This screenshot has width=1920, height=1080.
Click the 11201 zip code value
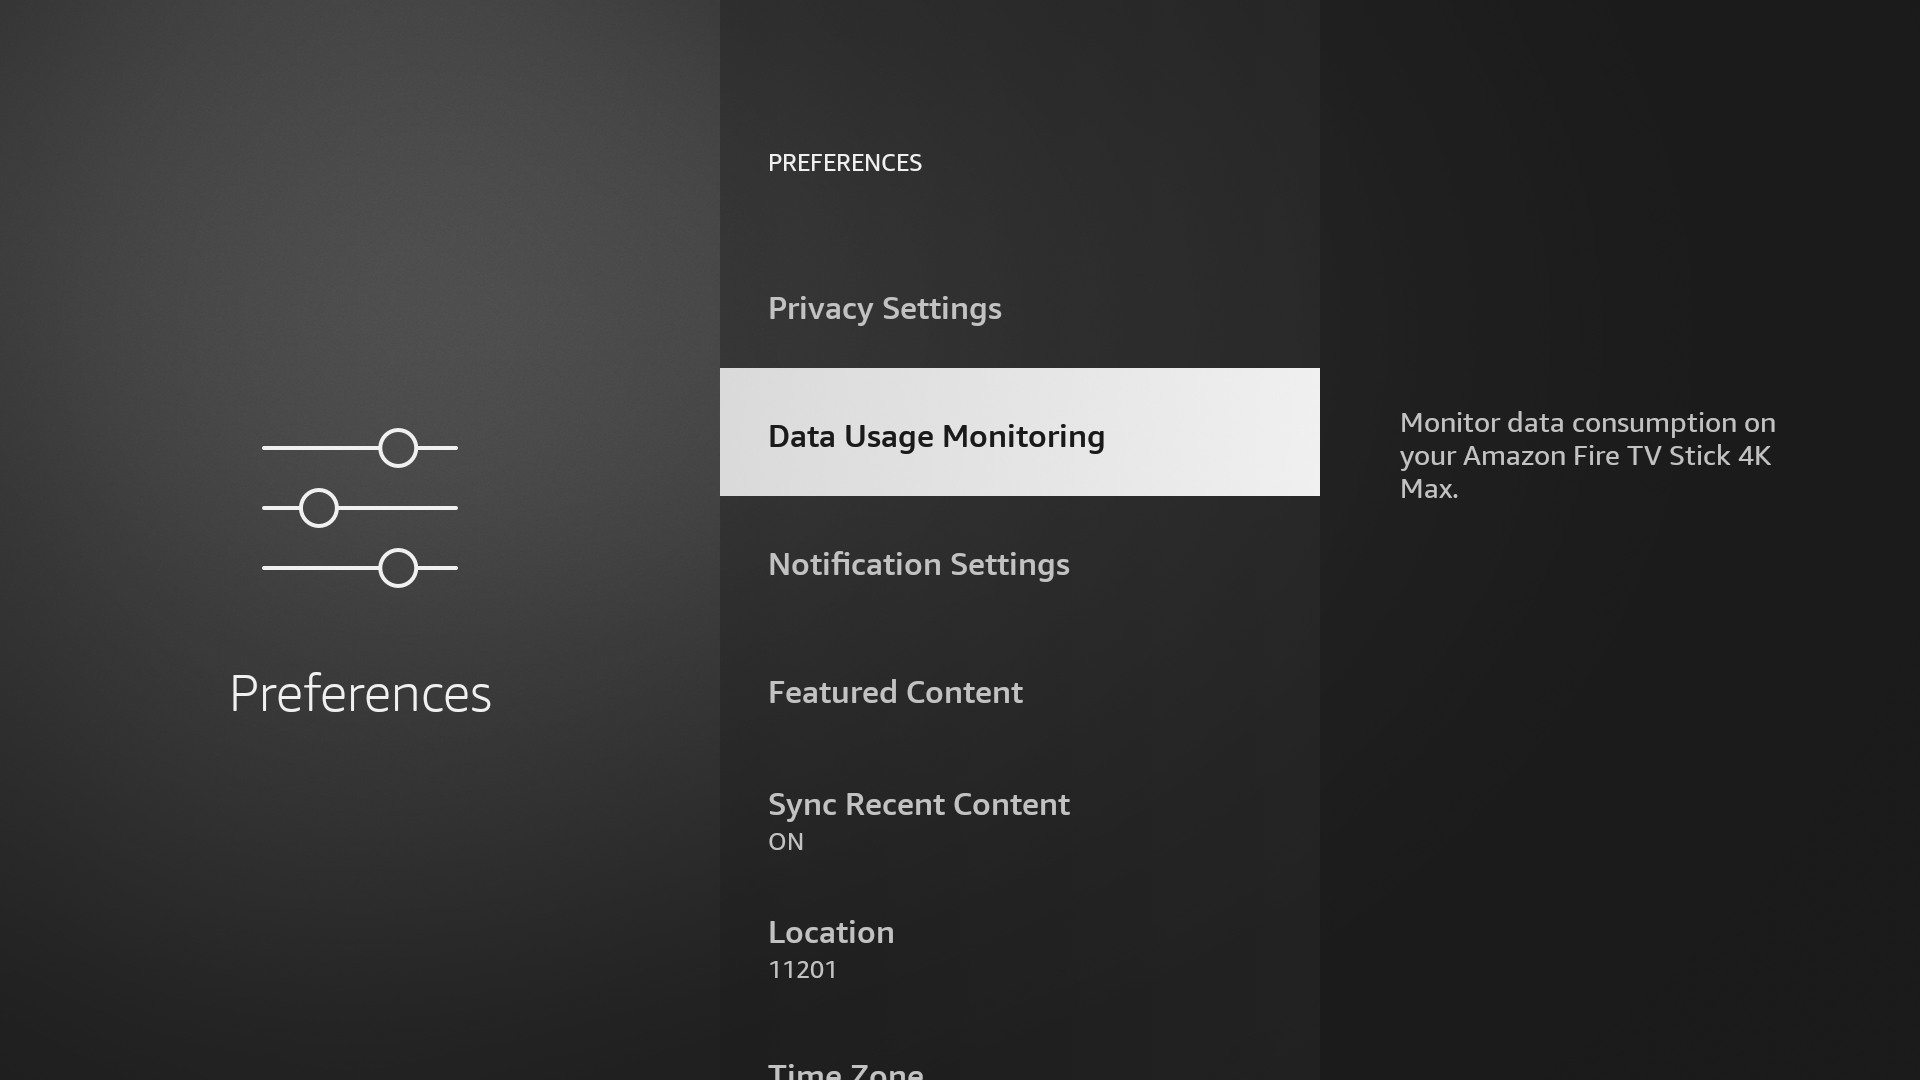(802, 969)
